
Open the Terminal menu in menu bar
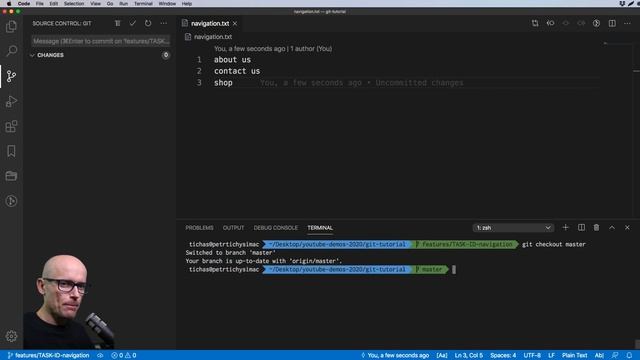(143, 3)
